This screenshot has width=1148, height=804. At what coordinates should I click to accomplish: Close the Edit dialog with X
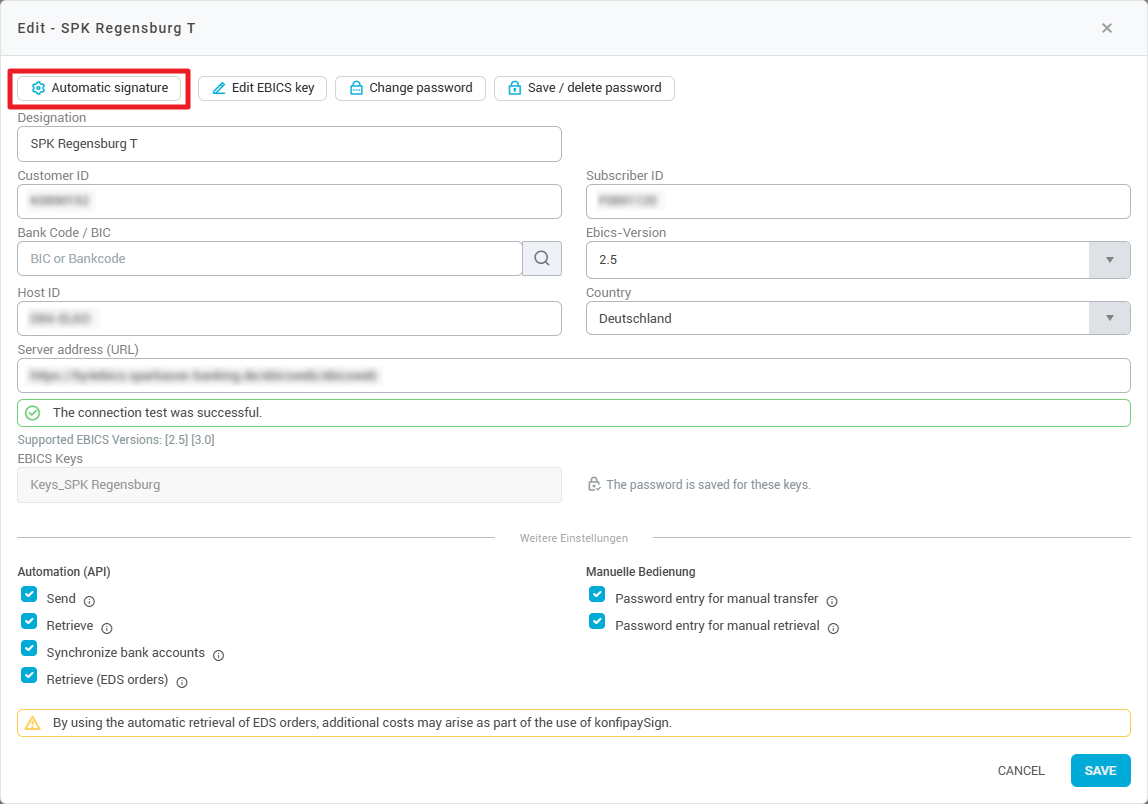tap(1107, 28)
